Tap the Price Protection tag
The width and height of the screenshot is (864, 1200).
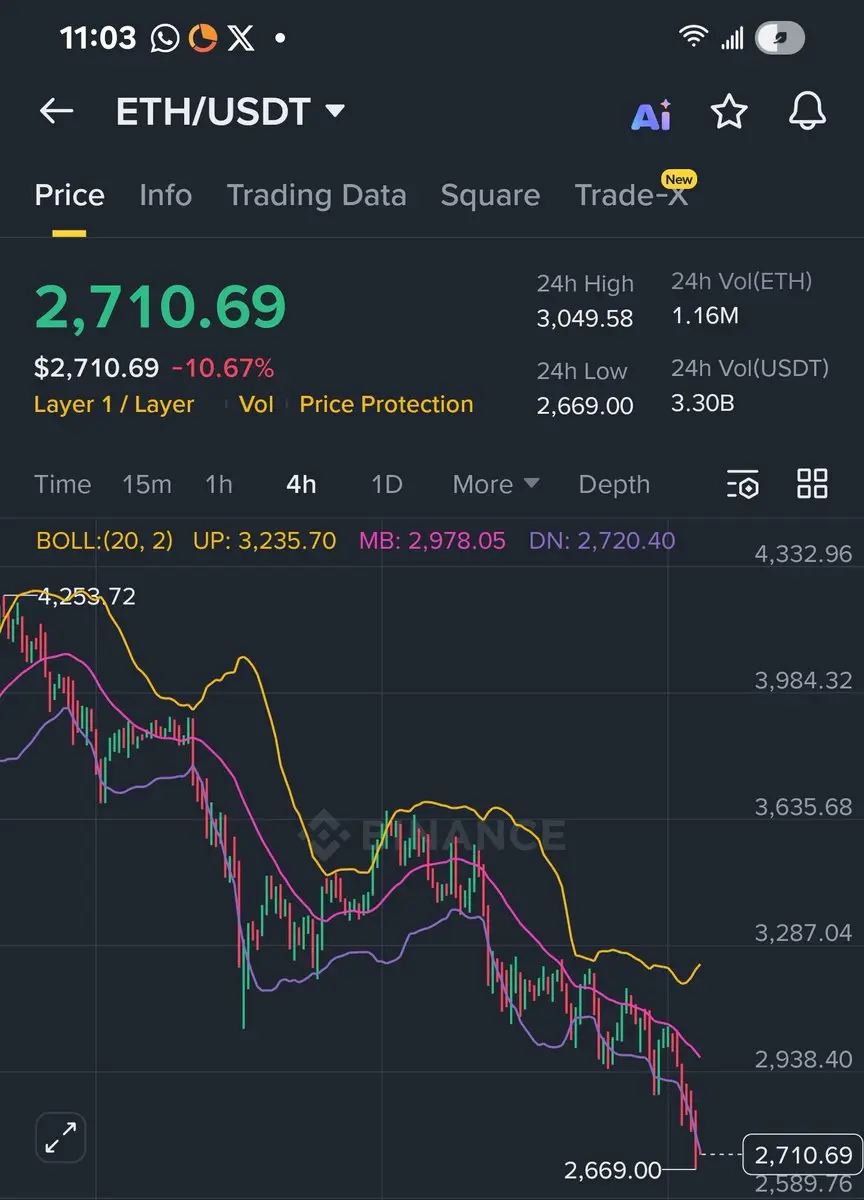(386, 404)
